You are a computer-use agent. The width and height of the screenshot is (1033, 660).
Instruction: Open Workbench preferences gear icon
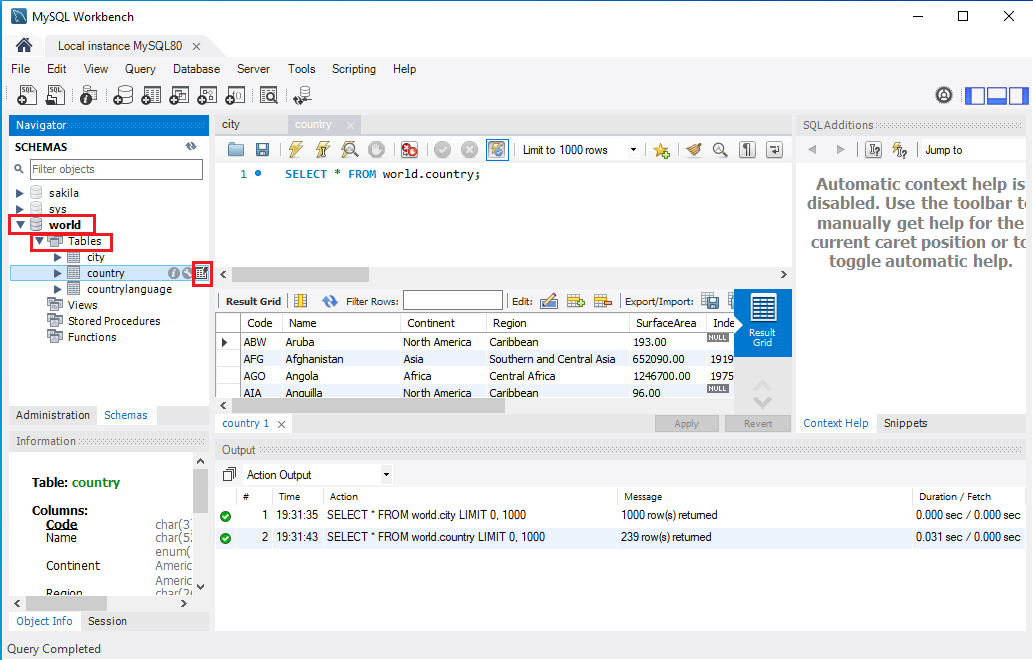pyautogui.click(x=944, y=96)
